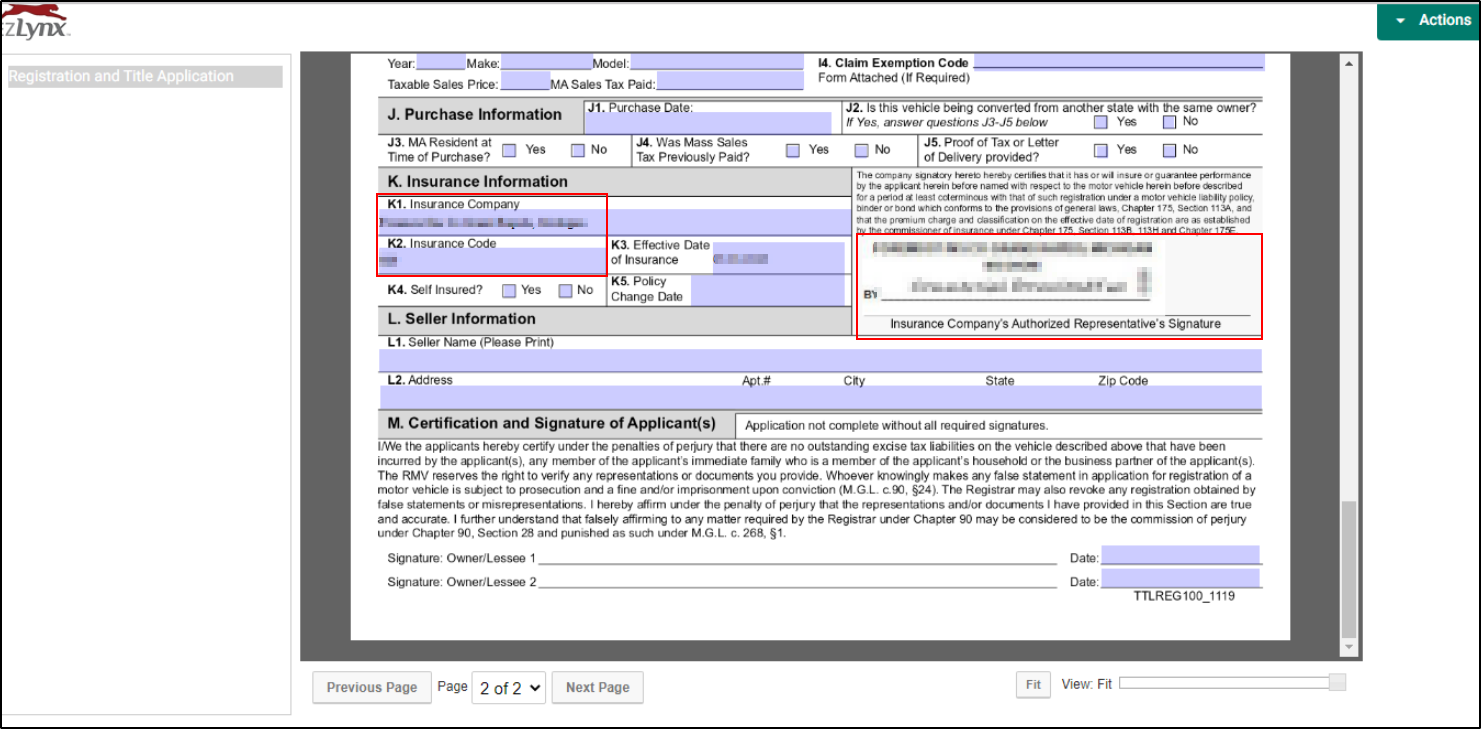Click the vehicle Model field

[717, 63]
